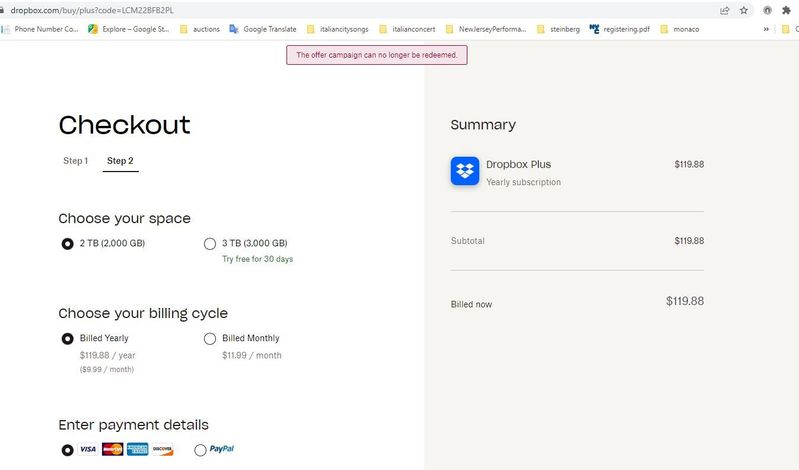Switch to the Step 1 tab

[75, 161]
